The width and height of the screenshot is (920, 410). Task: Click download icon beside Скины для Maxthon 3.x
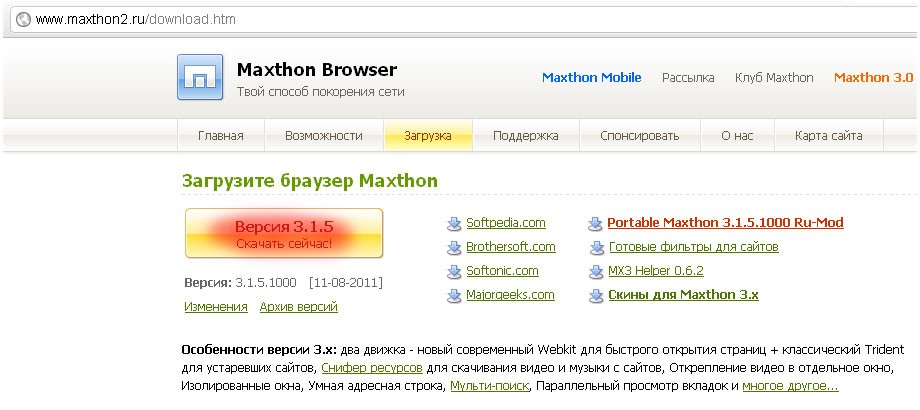[596, 296]
